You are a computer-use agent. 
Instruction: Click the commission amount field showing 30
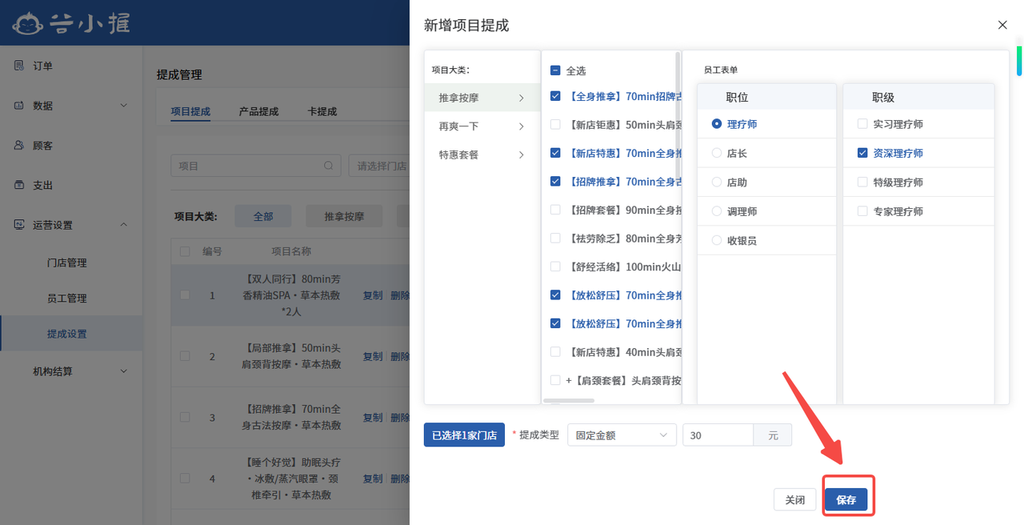718,435
